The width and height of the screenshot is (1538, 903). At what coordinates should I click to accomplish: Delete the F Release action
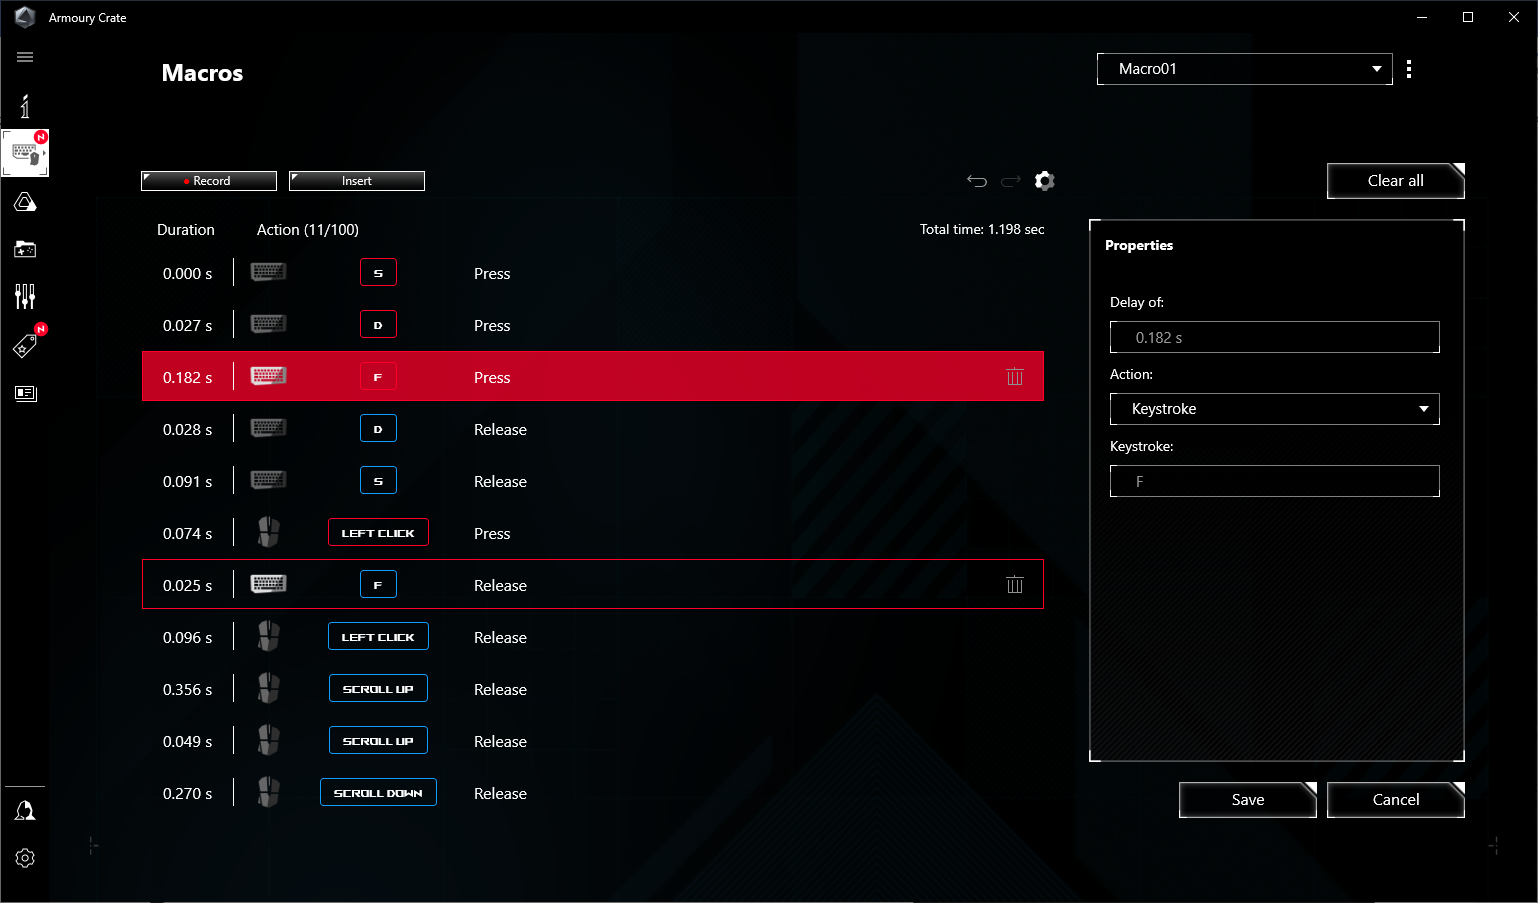1015,585
